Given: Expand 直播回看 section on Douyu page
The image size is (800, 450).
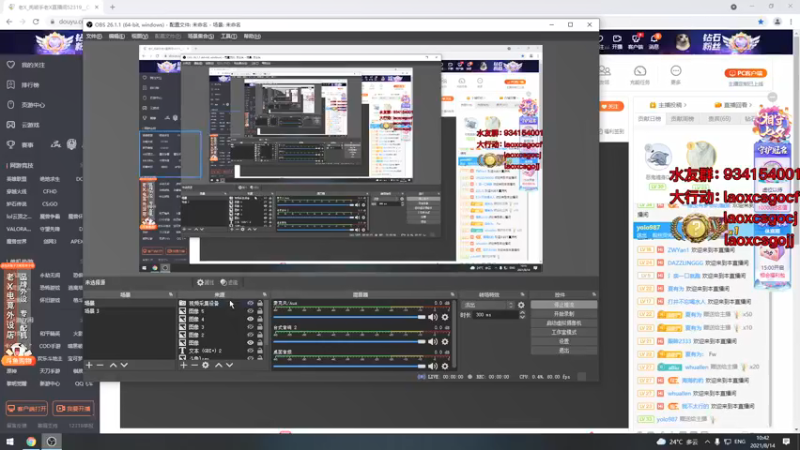Looking at the screenshot, I should [x=732, y=105].
